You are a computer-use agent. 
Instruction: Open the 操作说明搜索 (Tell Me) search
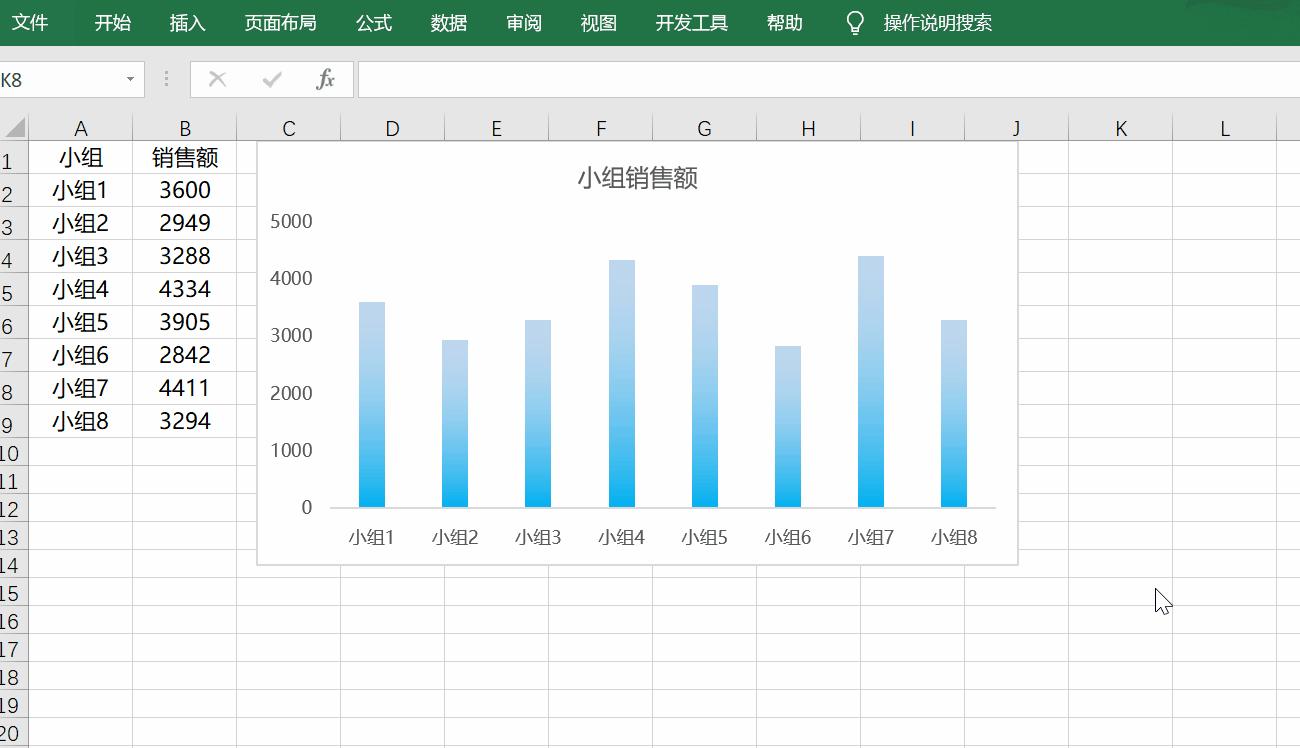pos(934,22)
